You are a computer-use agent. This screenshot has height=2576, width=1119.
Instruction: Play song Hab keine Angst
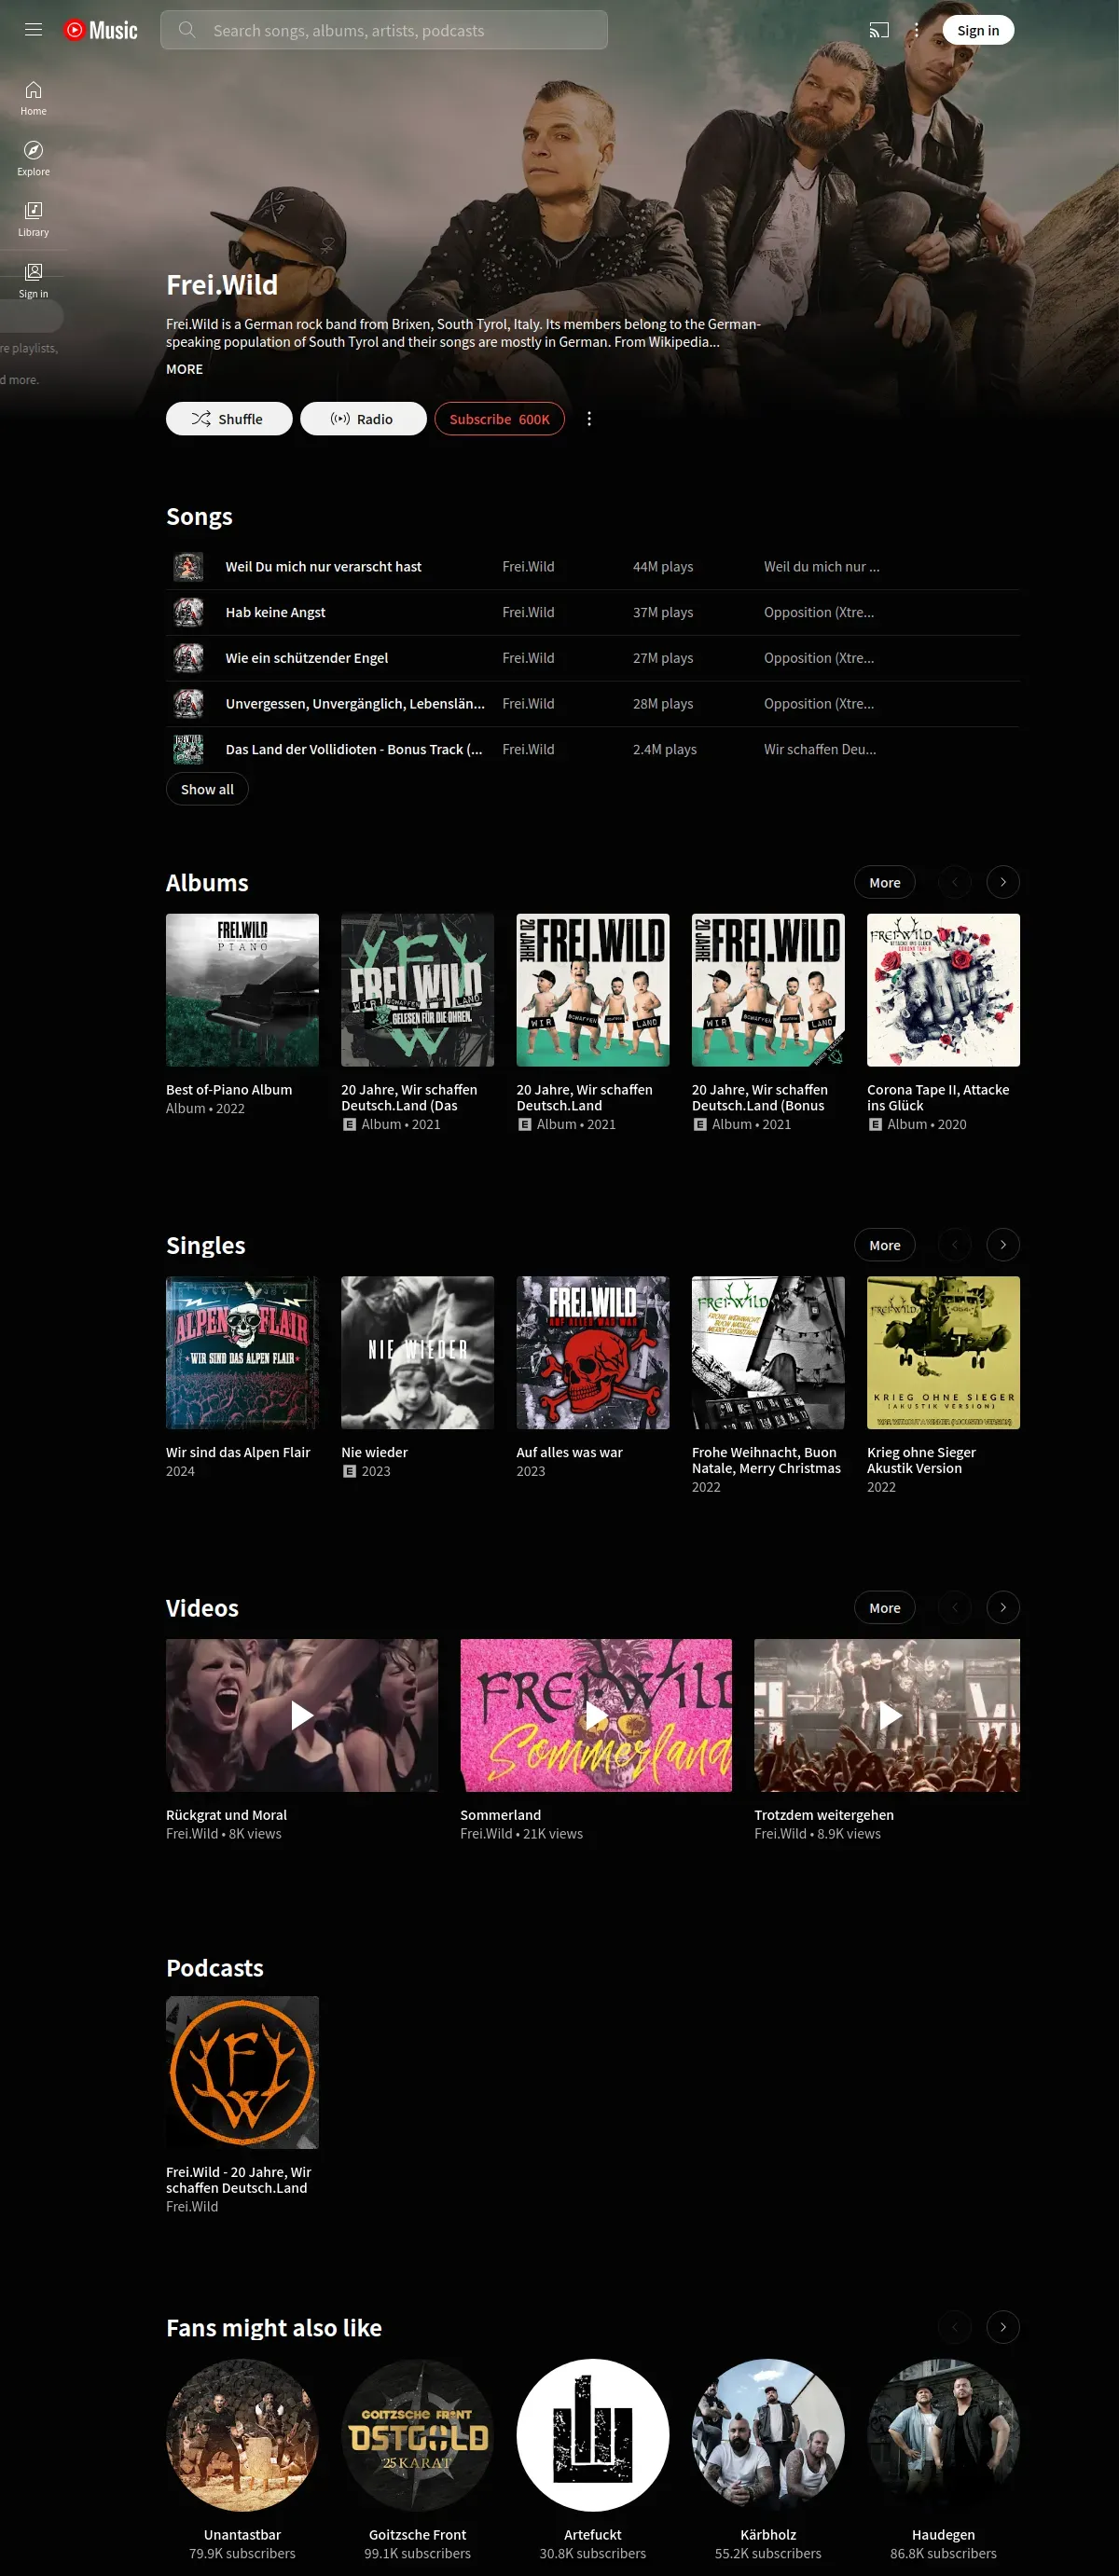click(275, 612)
